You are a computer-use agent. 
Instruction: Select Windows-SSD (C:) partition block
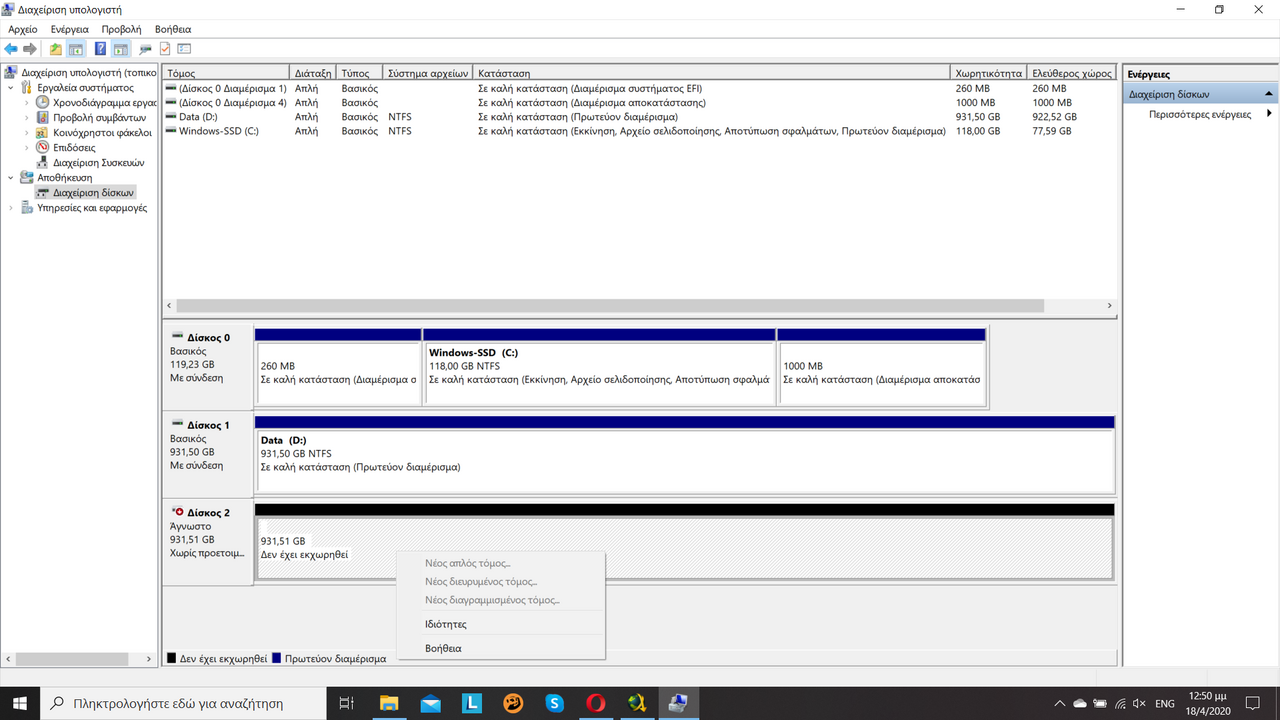pyautogui.click(x=599, y=367)
